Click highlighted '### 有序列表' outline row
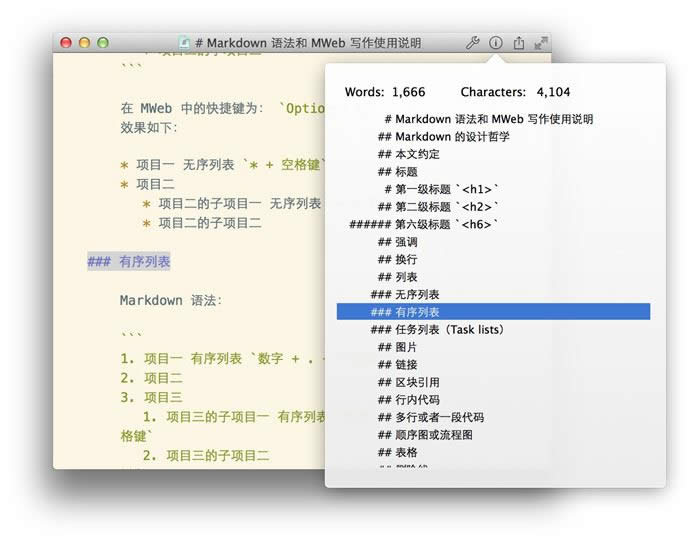Image resolution: width=700 pixels, height=542 pixels. tap(493, 312)
